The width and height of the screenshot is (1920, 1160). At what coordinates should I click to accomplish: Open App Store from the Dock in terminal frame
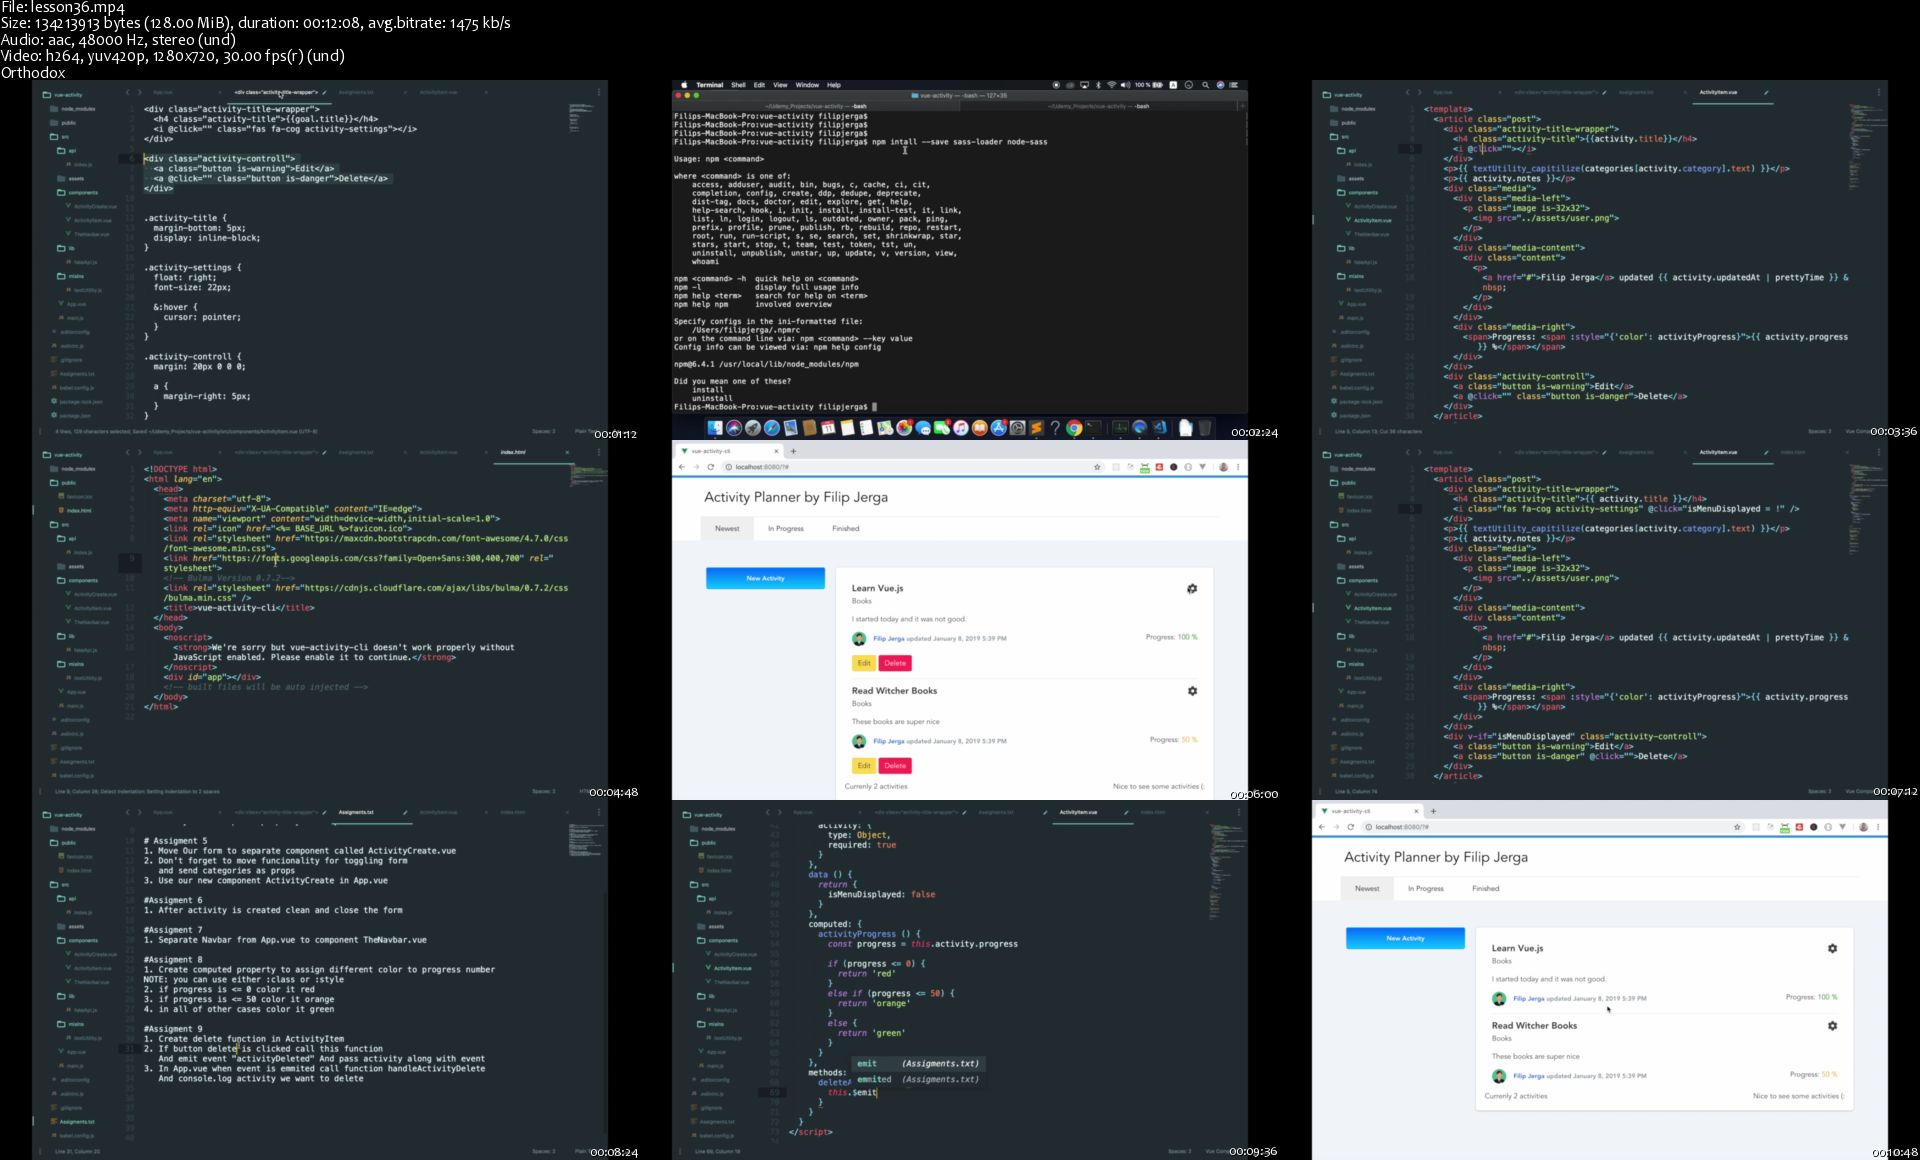998,428
